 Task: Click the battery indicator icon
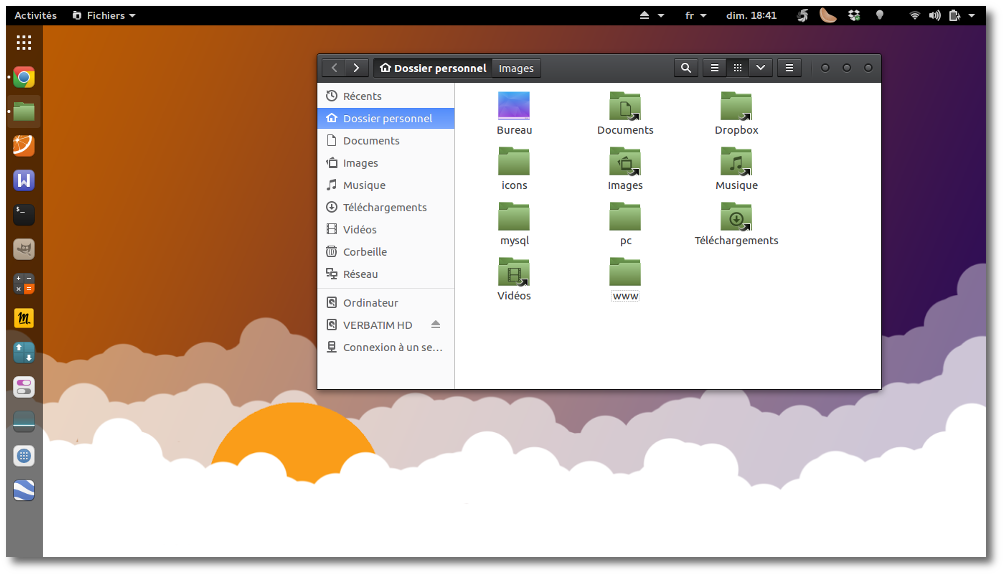[x=954, y=15]
